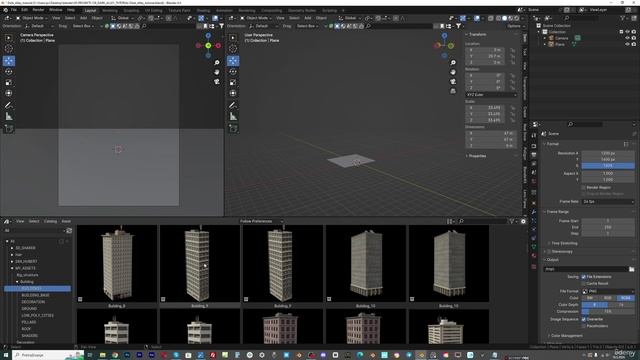640x360 pixels.
Task: Select the Measure tool in Camera Perspective viewport
Action: coord(9,117)
